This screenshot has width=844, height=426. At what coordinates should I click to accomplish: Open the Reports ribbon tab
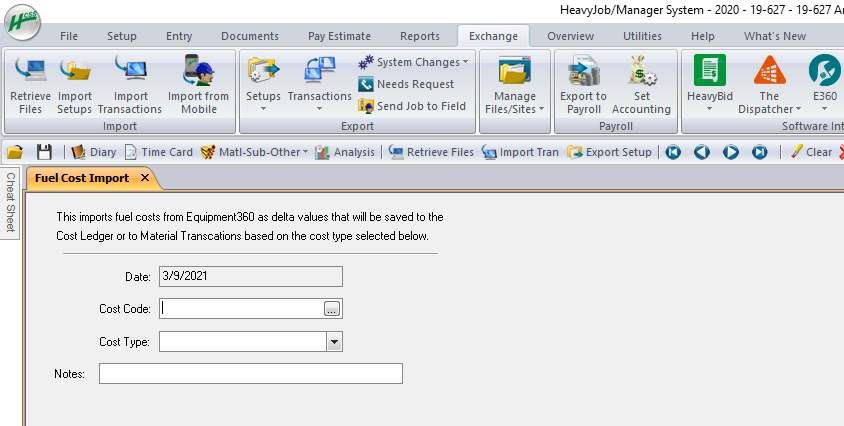point(420,36)
